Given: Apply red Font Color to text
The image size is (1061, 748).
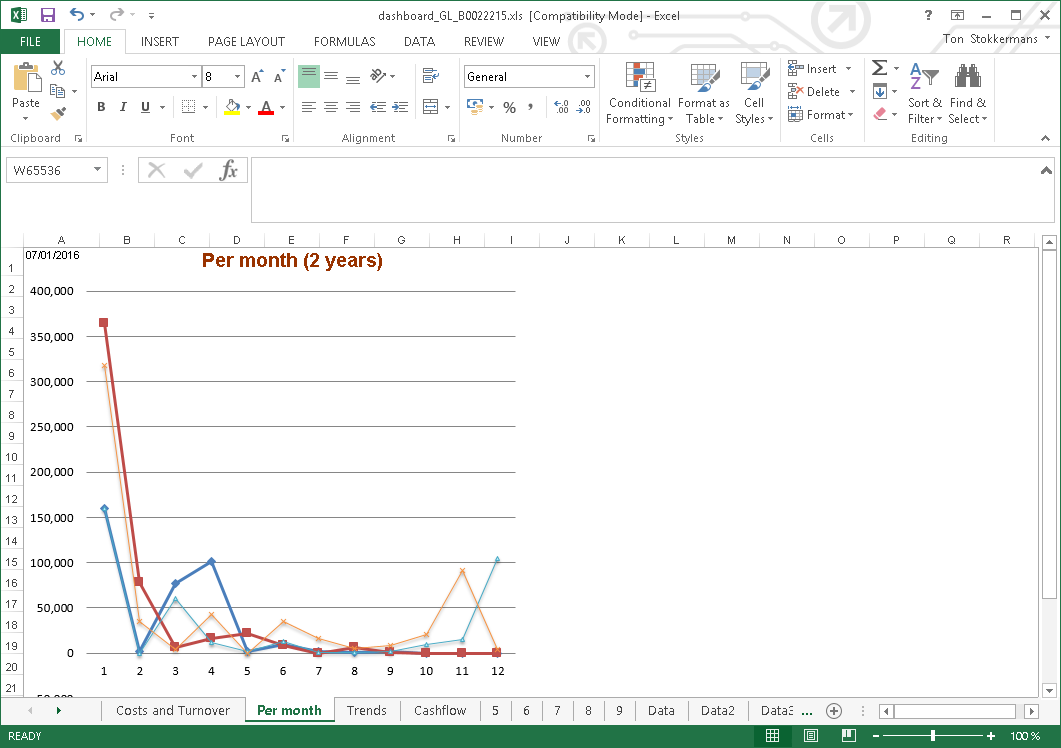Looking at the screenshot, I should [x=266, y=107].
